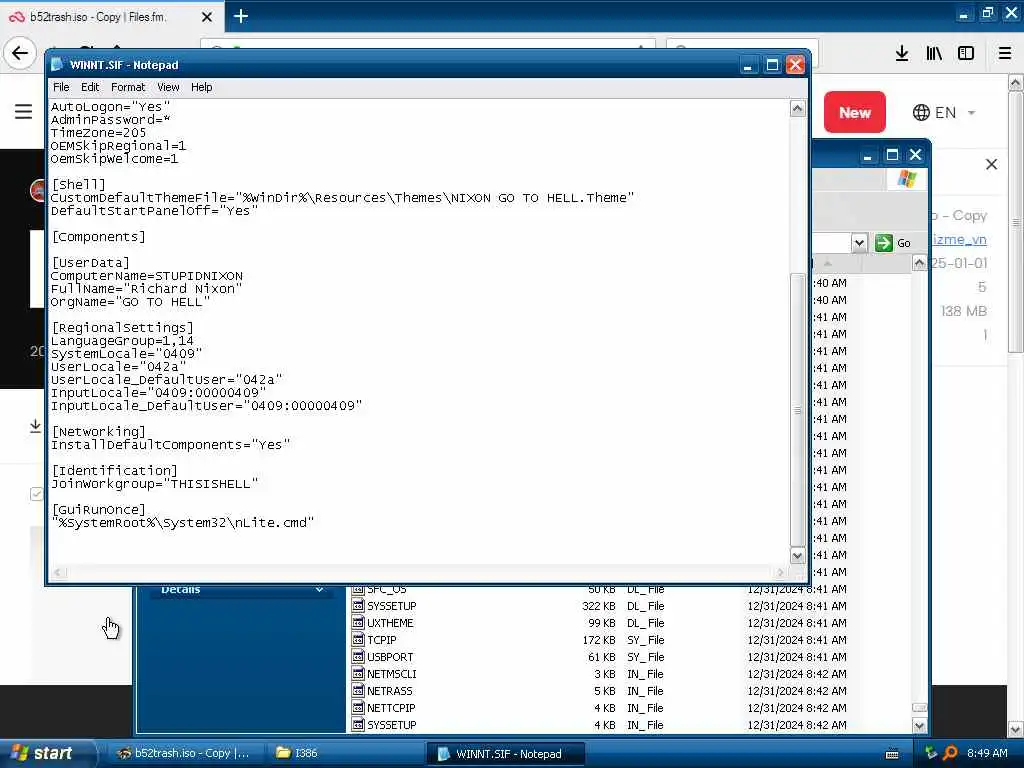
Task: Click browser page scrollbar up arrow
Action: coord(1016,83)
